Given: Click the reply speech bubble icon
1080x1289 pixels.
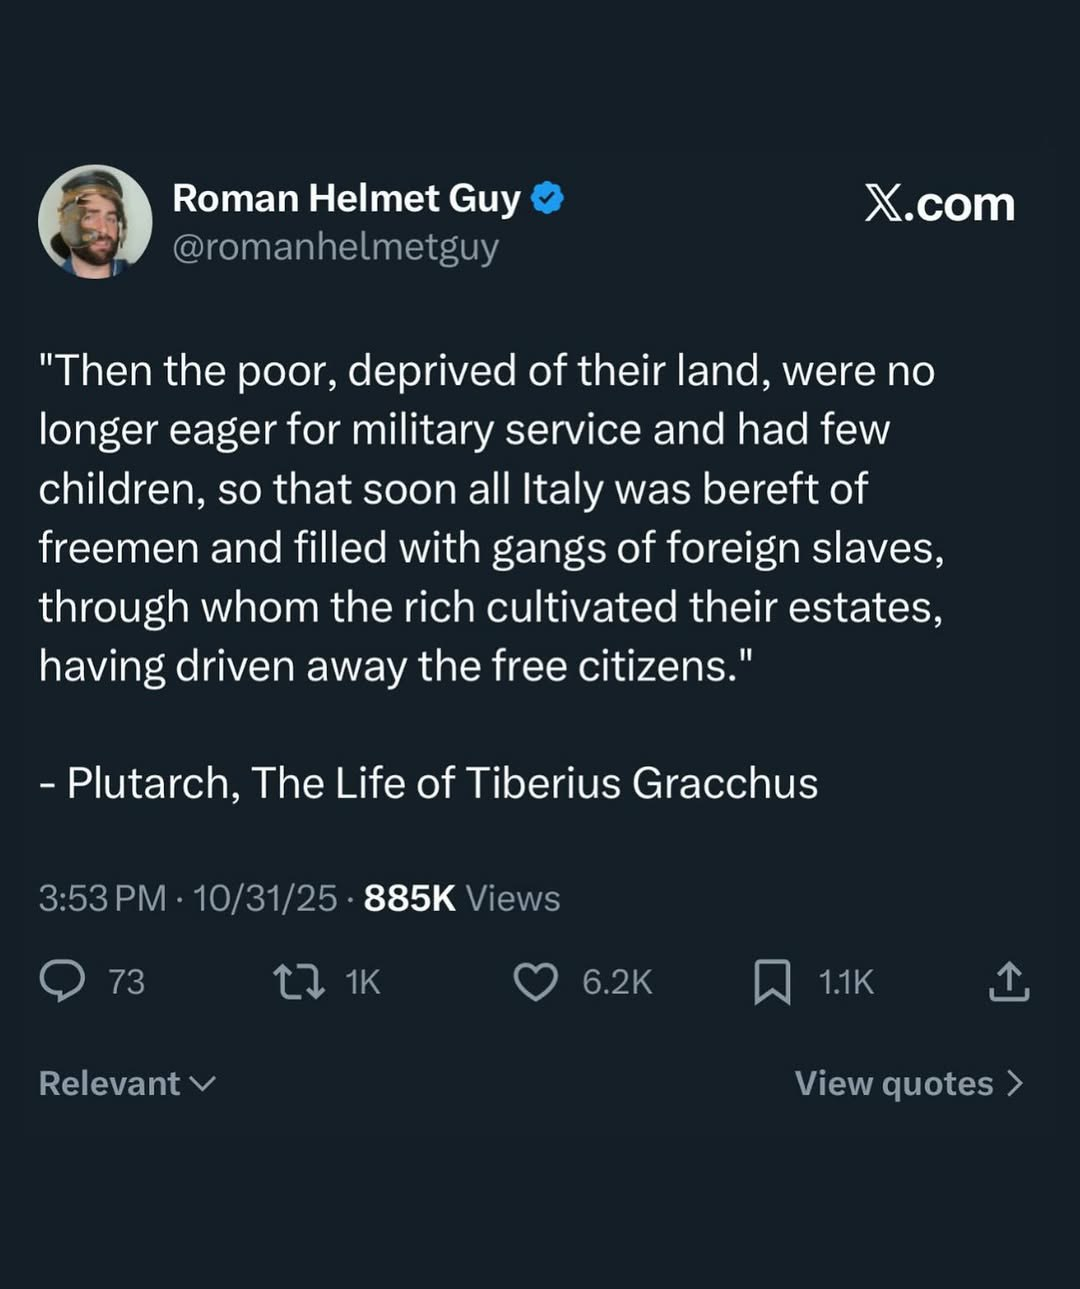Looking at the screenshot, I should (62, 981).
